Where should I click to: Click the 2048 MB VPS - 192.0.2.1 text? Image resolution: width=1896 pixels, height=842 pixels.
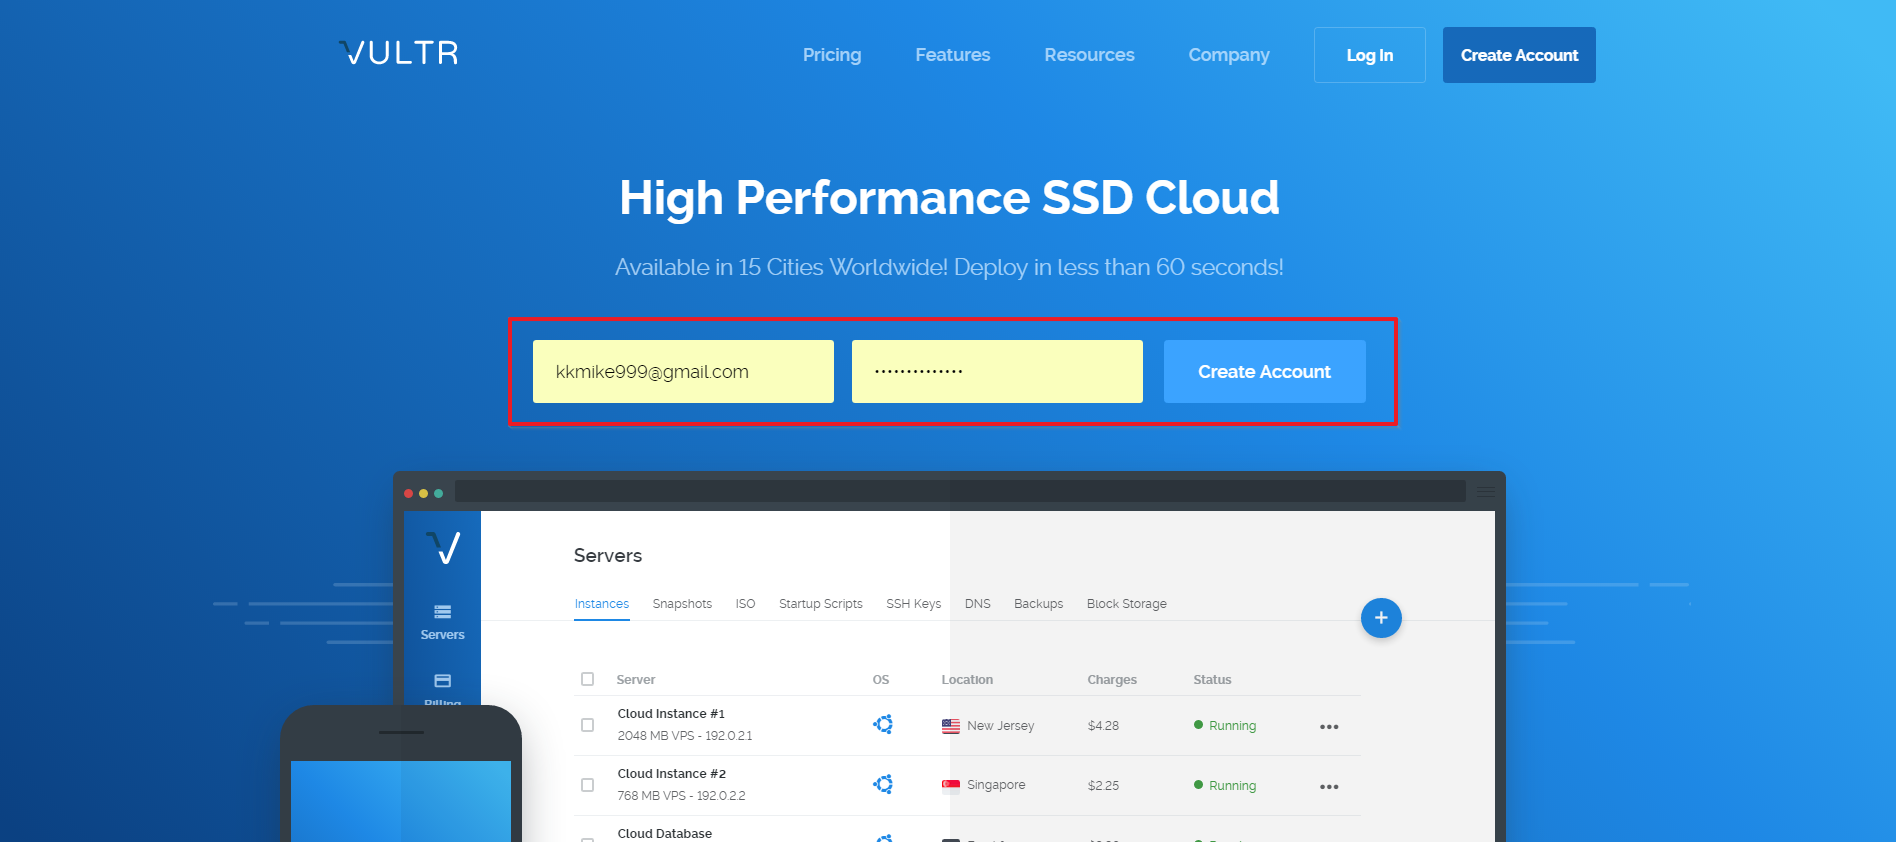click(x=685, y=736)
